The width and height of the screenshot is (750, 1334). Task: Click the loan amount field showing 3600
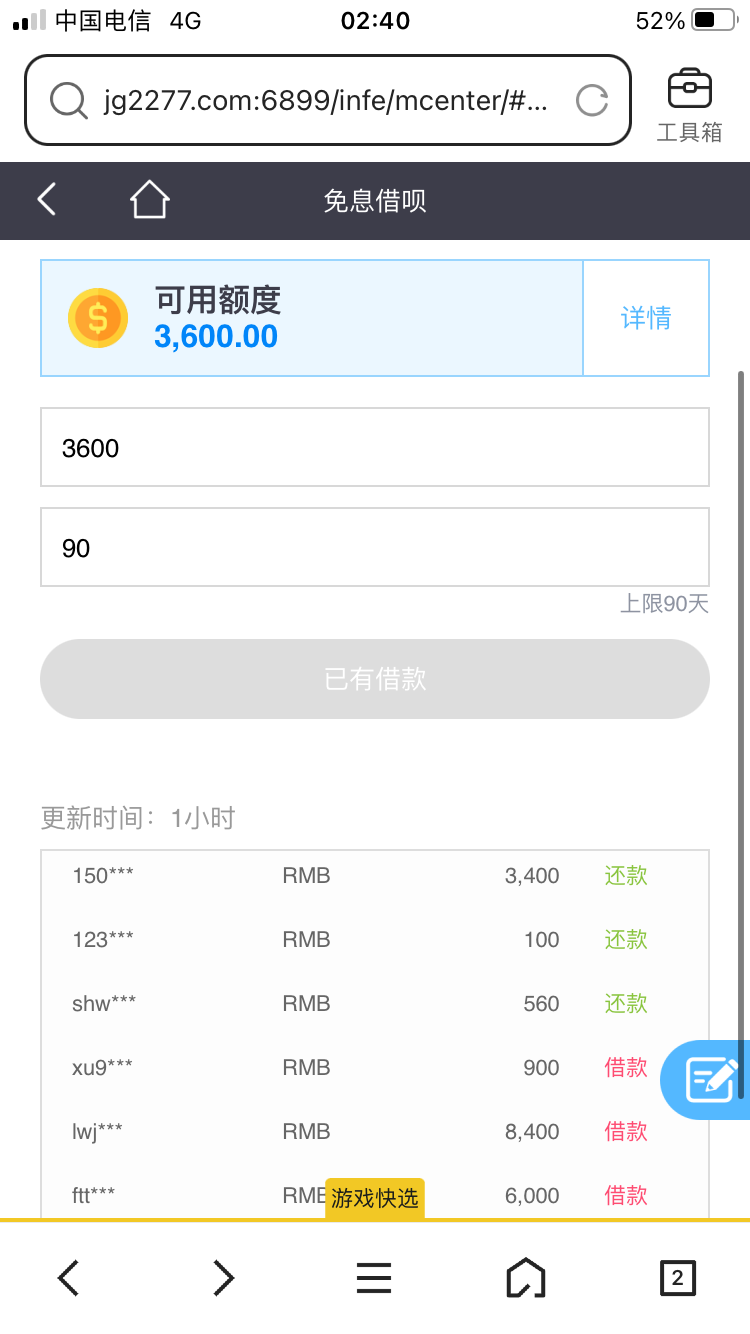[x=375, y=447]
